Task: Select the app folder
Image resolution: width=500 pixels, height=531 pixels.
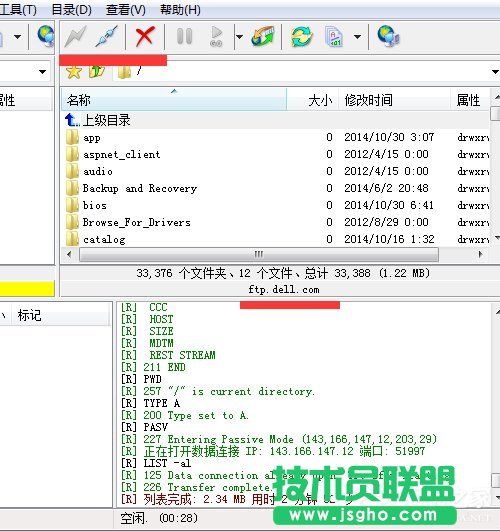Action: point(92,137)
